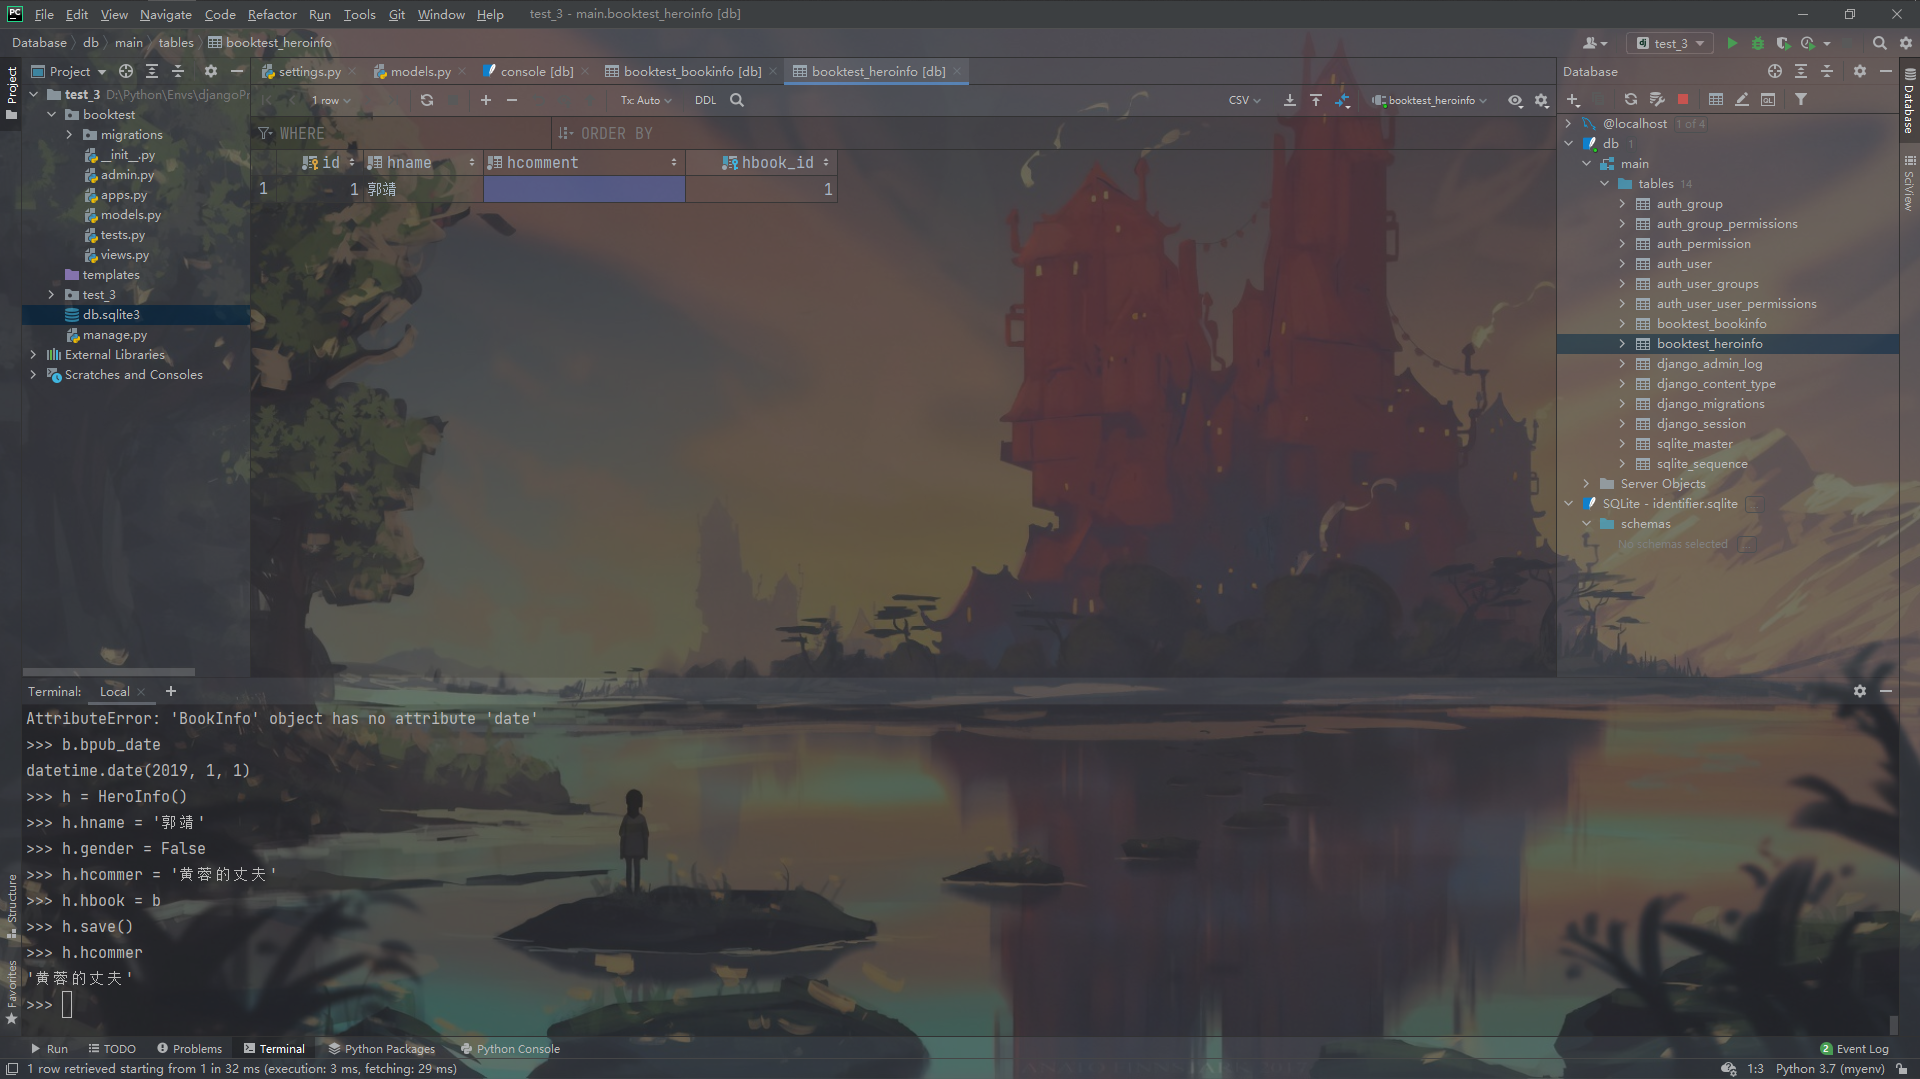This screenshot has height=1079, width=1920.
Task: Open IDE settings gear in main toolbar
Action: click(x=1906, y=43)
